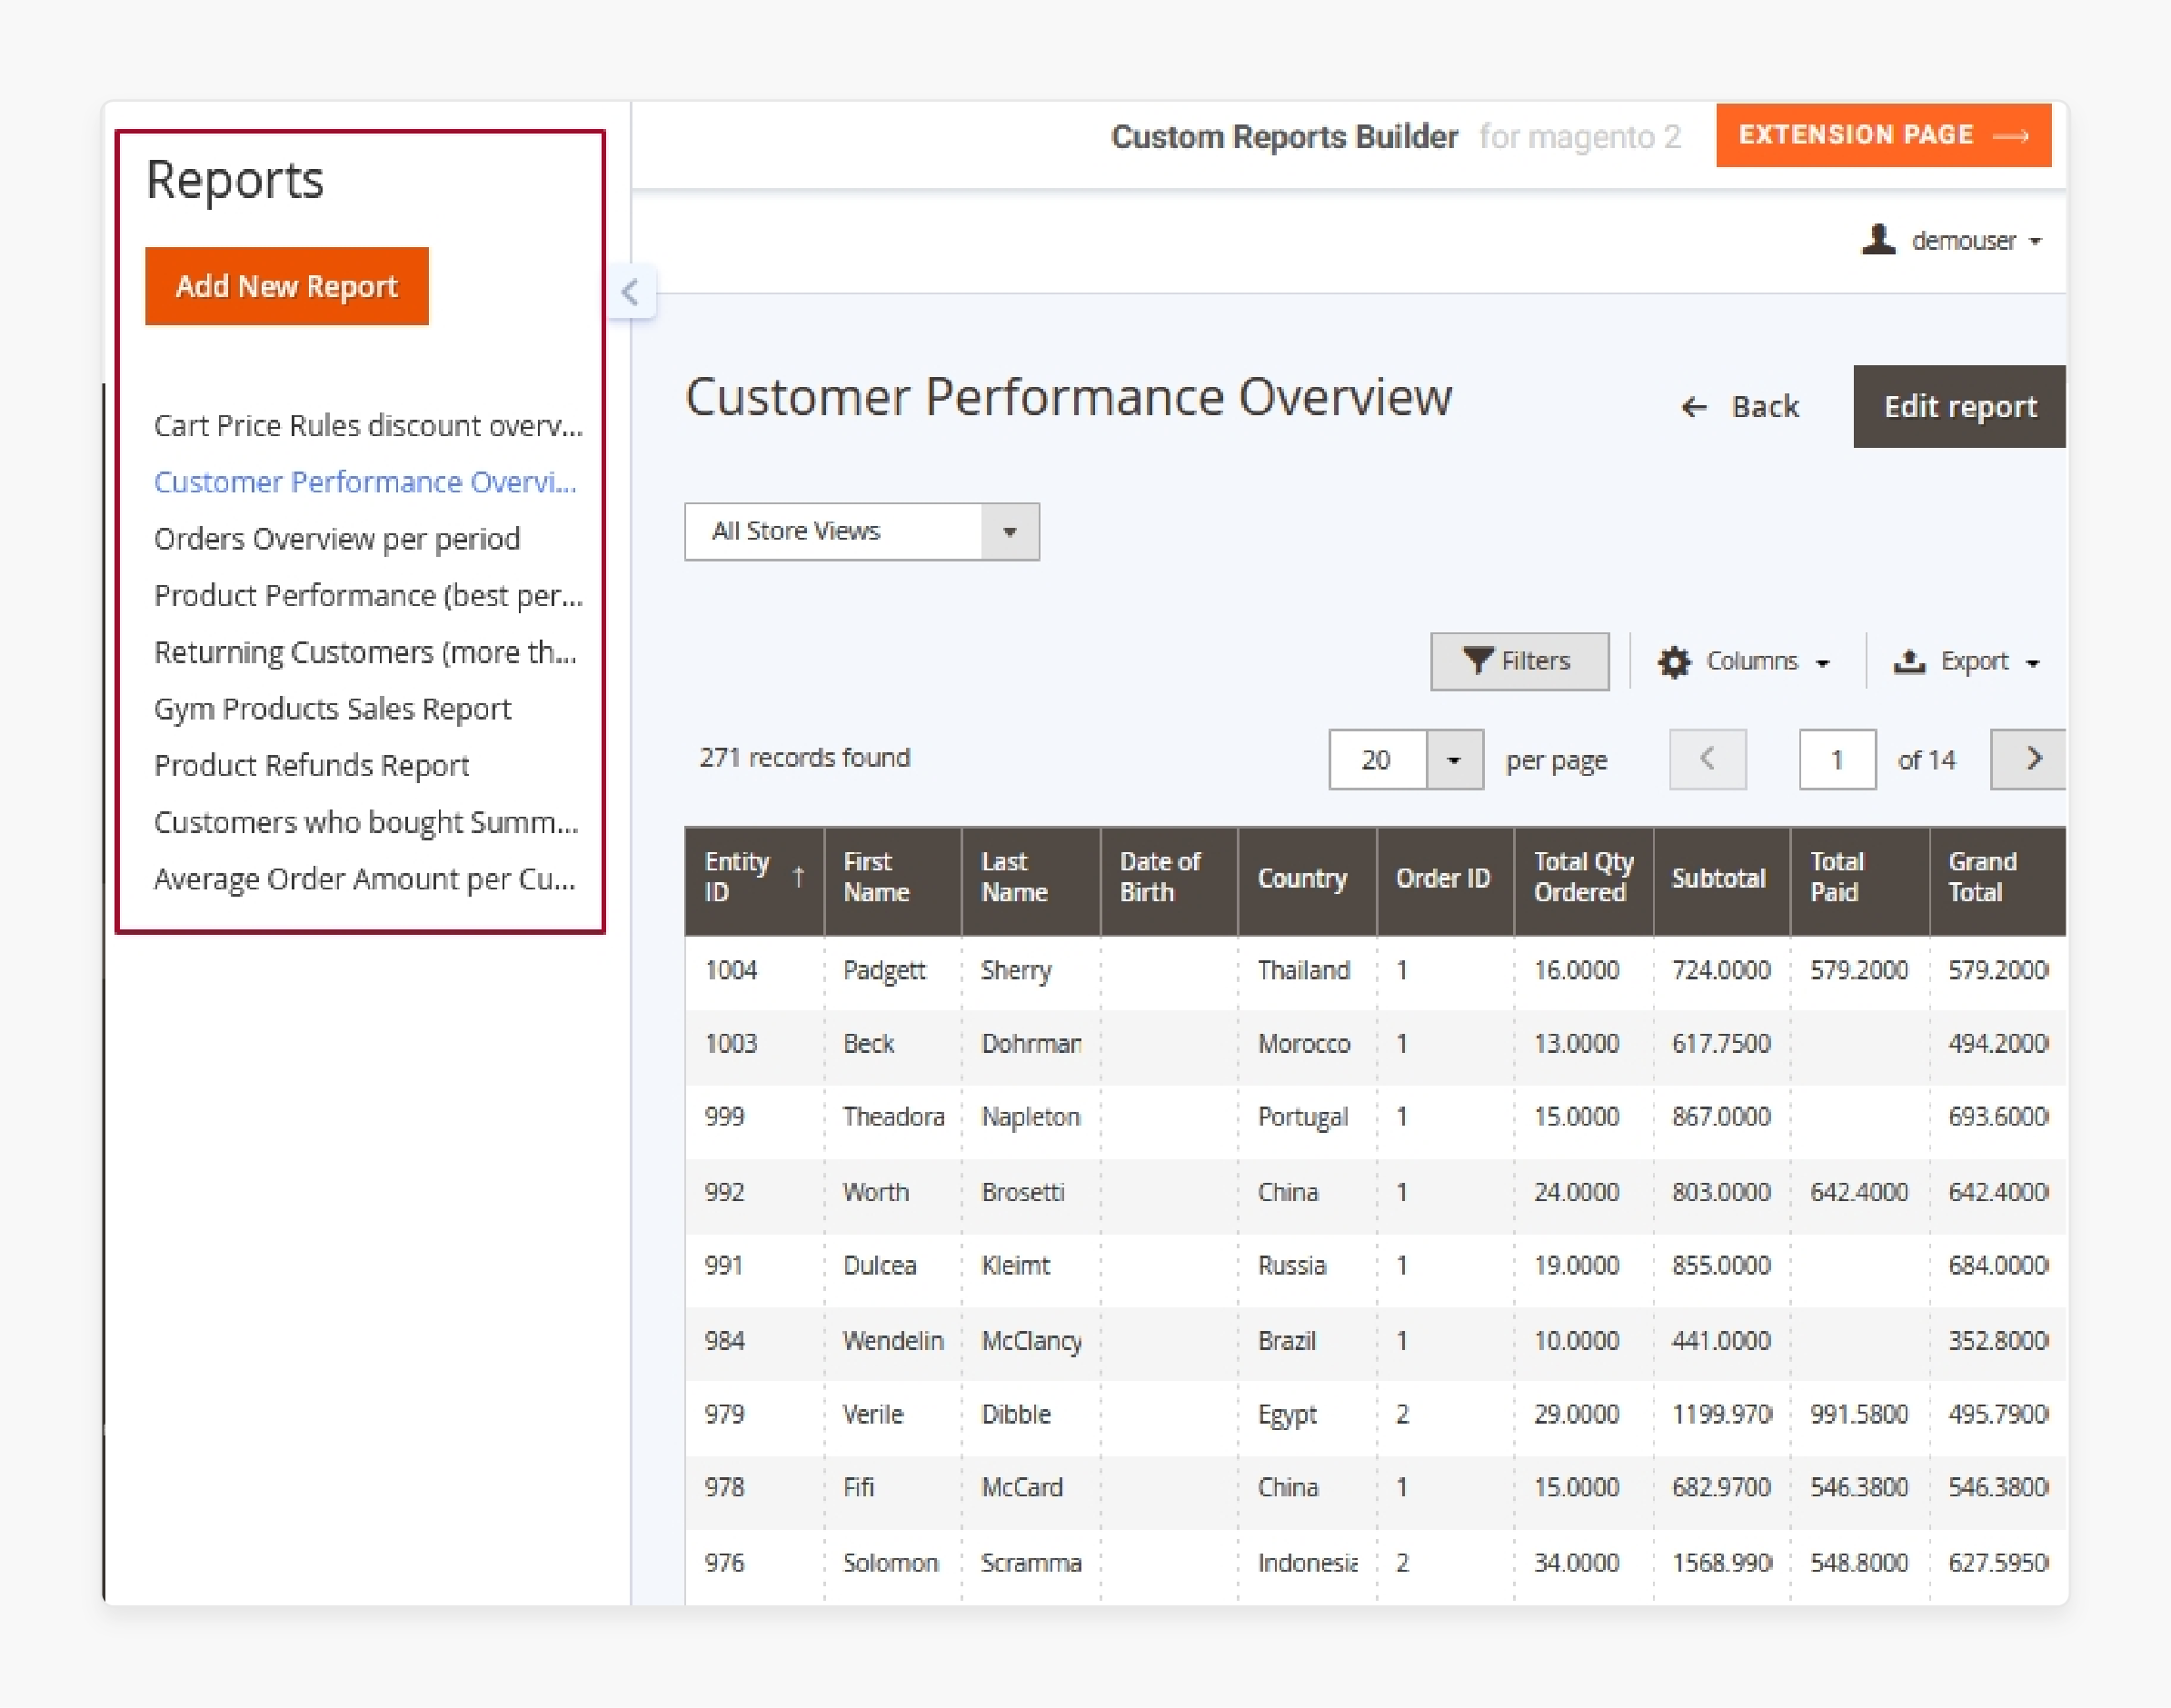
Task: Go to the previous page of records
Action: point(1708,759)
